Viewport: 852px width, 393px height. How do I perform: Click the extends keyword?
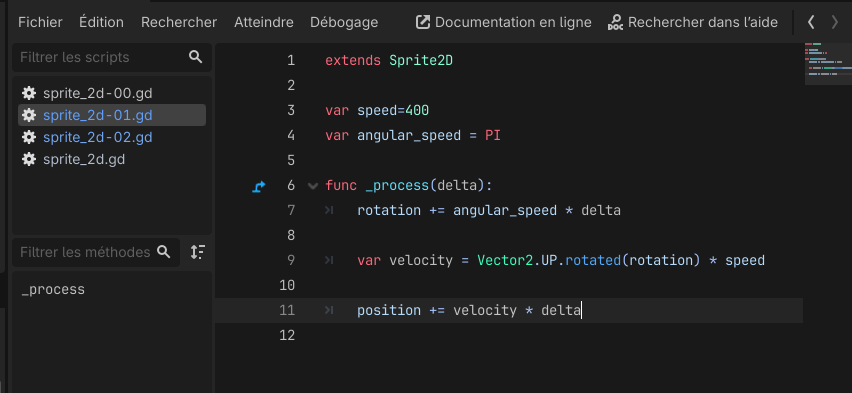(353, 60)
